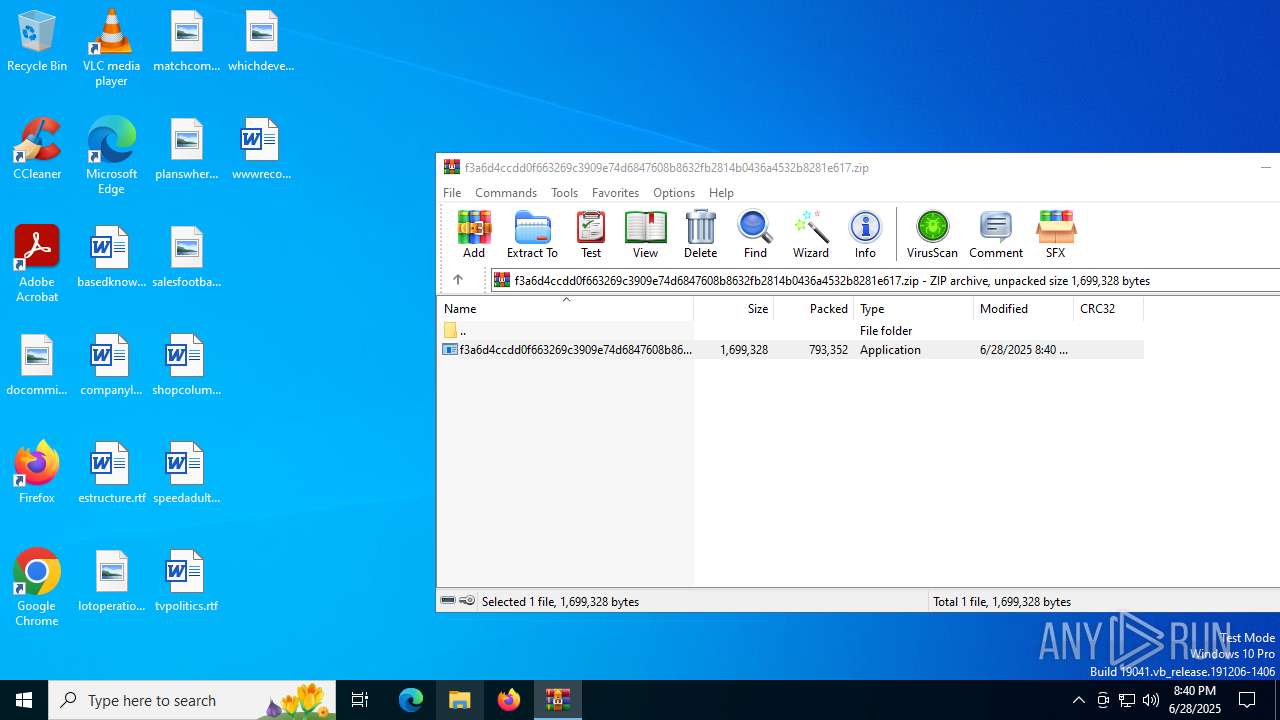This screenshot has width=1280, height=720.
Task: Sort by the CRC32 column header
Action: pyautogui.click(x=1109, y=308)
